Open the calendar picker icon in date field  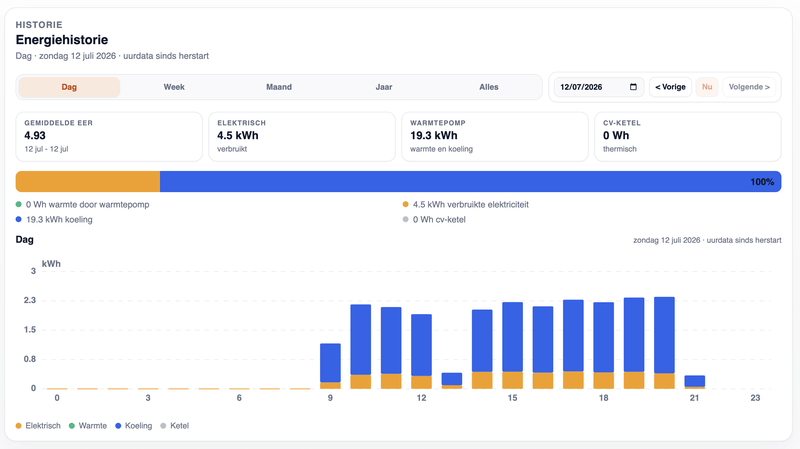tap(633, 87)
